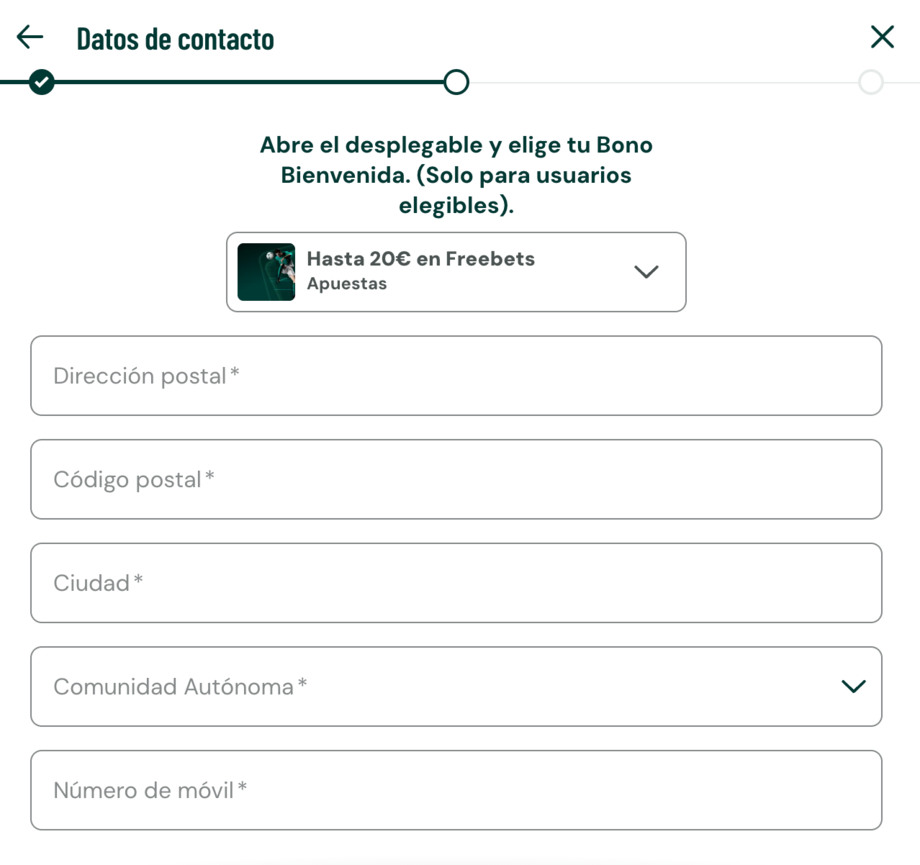This screenshot has width=920, height=865.
Task: Click the Datos de contacto header text
Action: [x=176, y=38]
